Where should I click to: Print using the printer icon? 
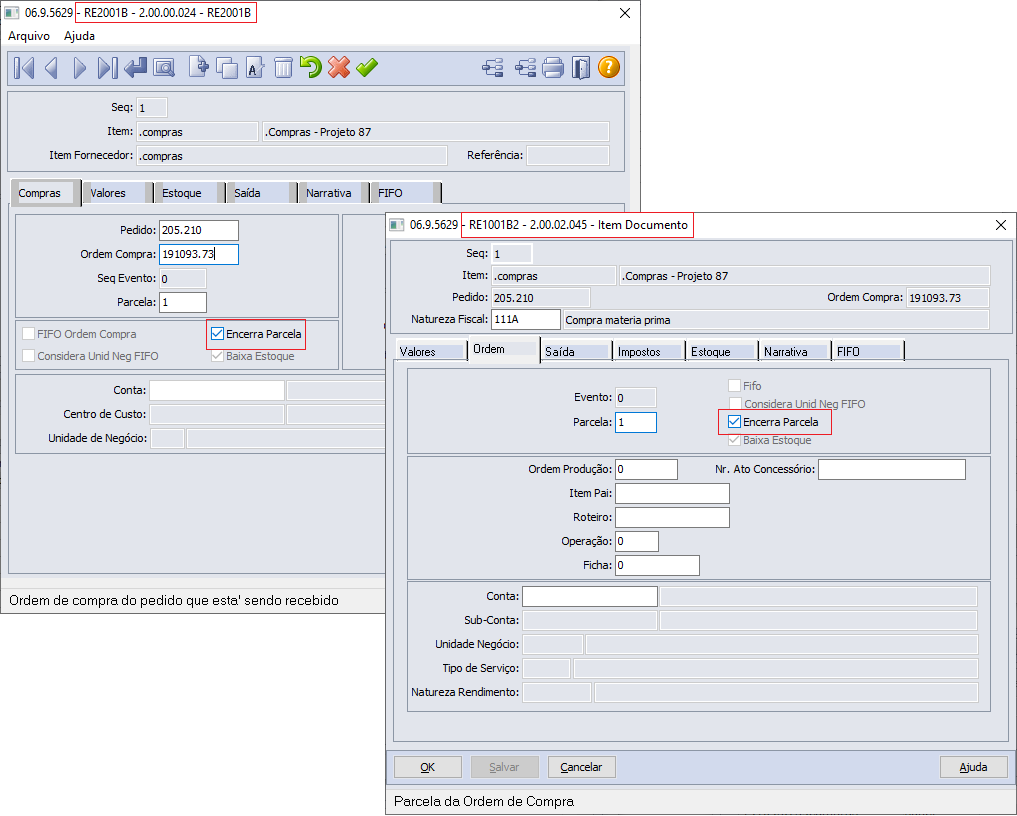[x=553, y=67]
